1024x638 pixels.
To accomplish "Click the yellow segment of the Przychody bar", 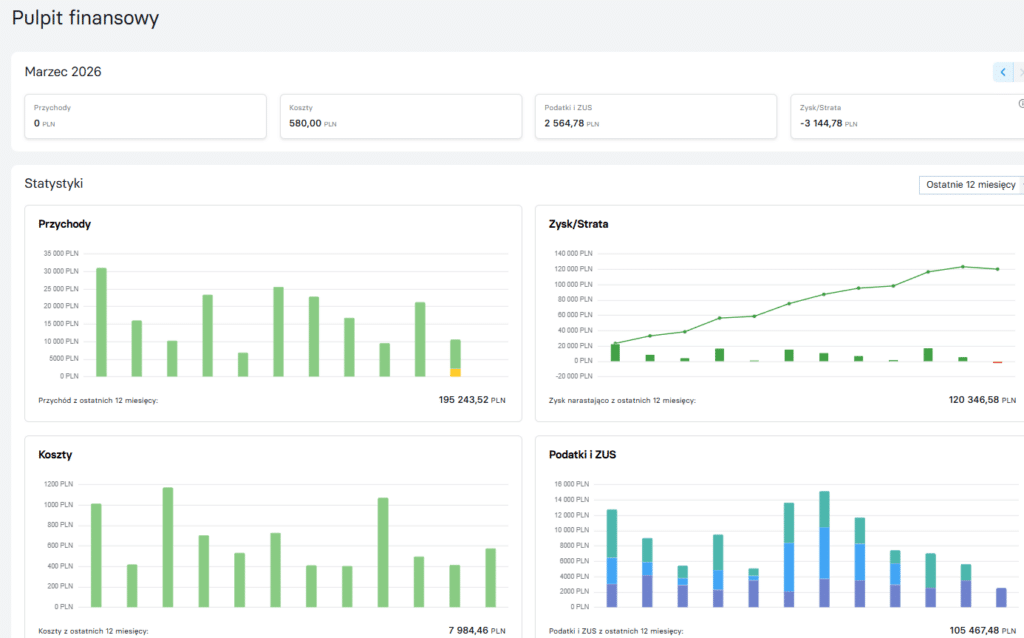I will pyautogui.click(x=455, y=372).
